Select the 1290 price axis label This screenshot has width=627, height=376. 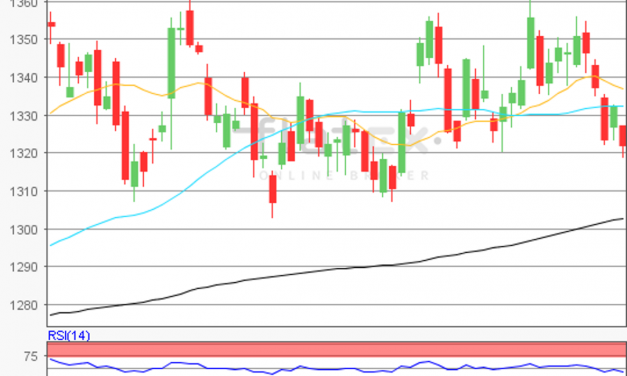coord(25,267)
